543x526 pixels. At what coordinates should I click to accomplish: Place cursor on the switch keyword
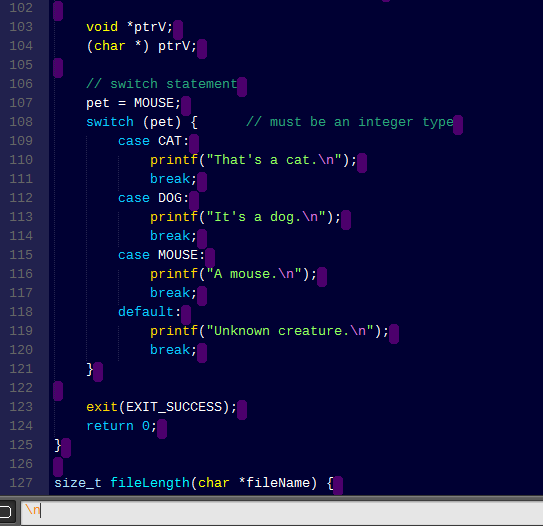[110, 122]
